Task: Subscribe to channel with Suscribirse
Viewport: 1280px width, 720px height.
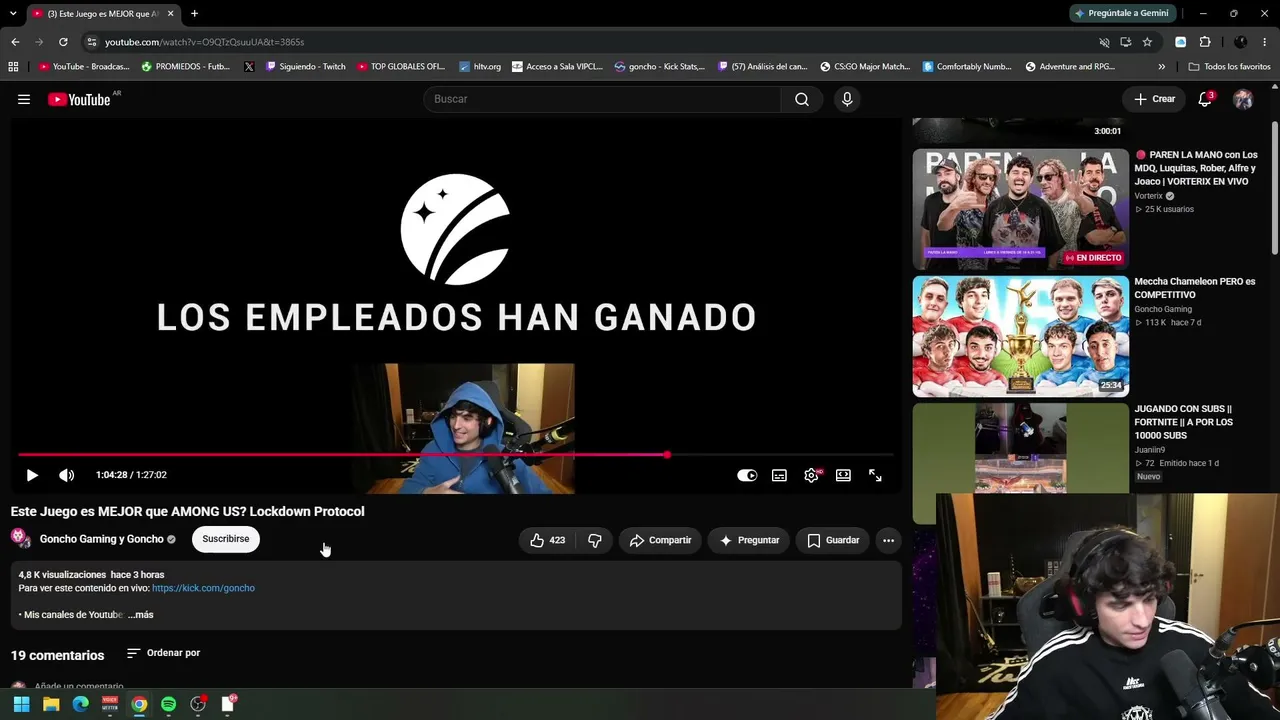Action: (226, 539)
